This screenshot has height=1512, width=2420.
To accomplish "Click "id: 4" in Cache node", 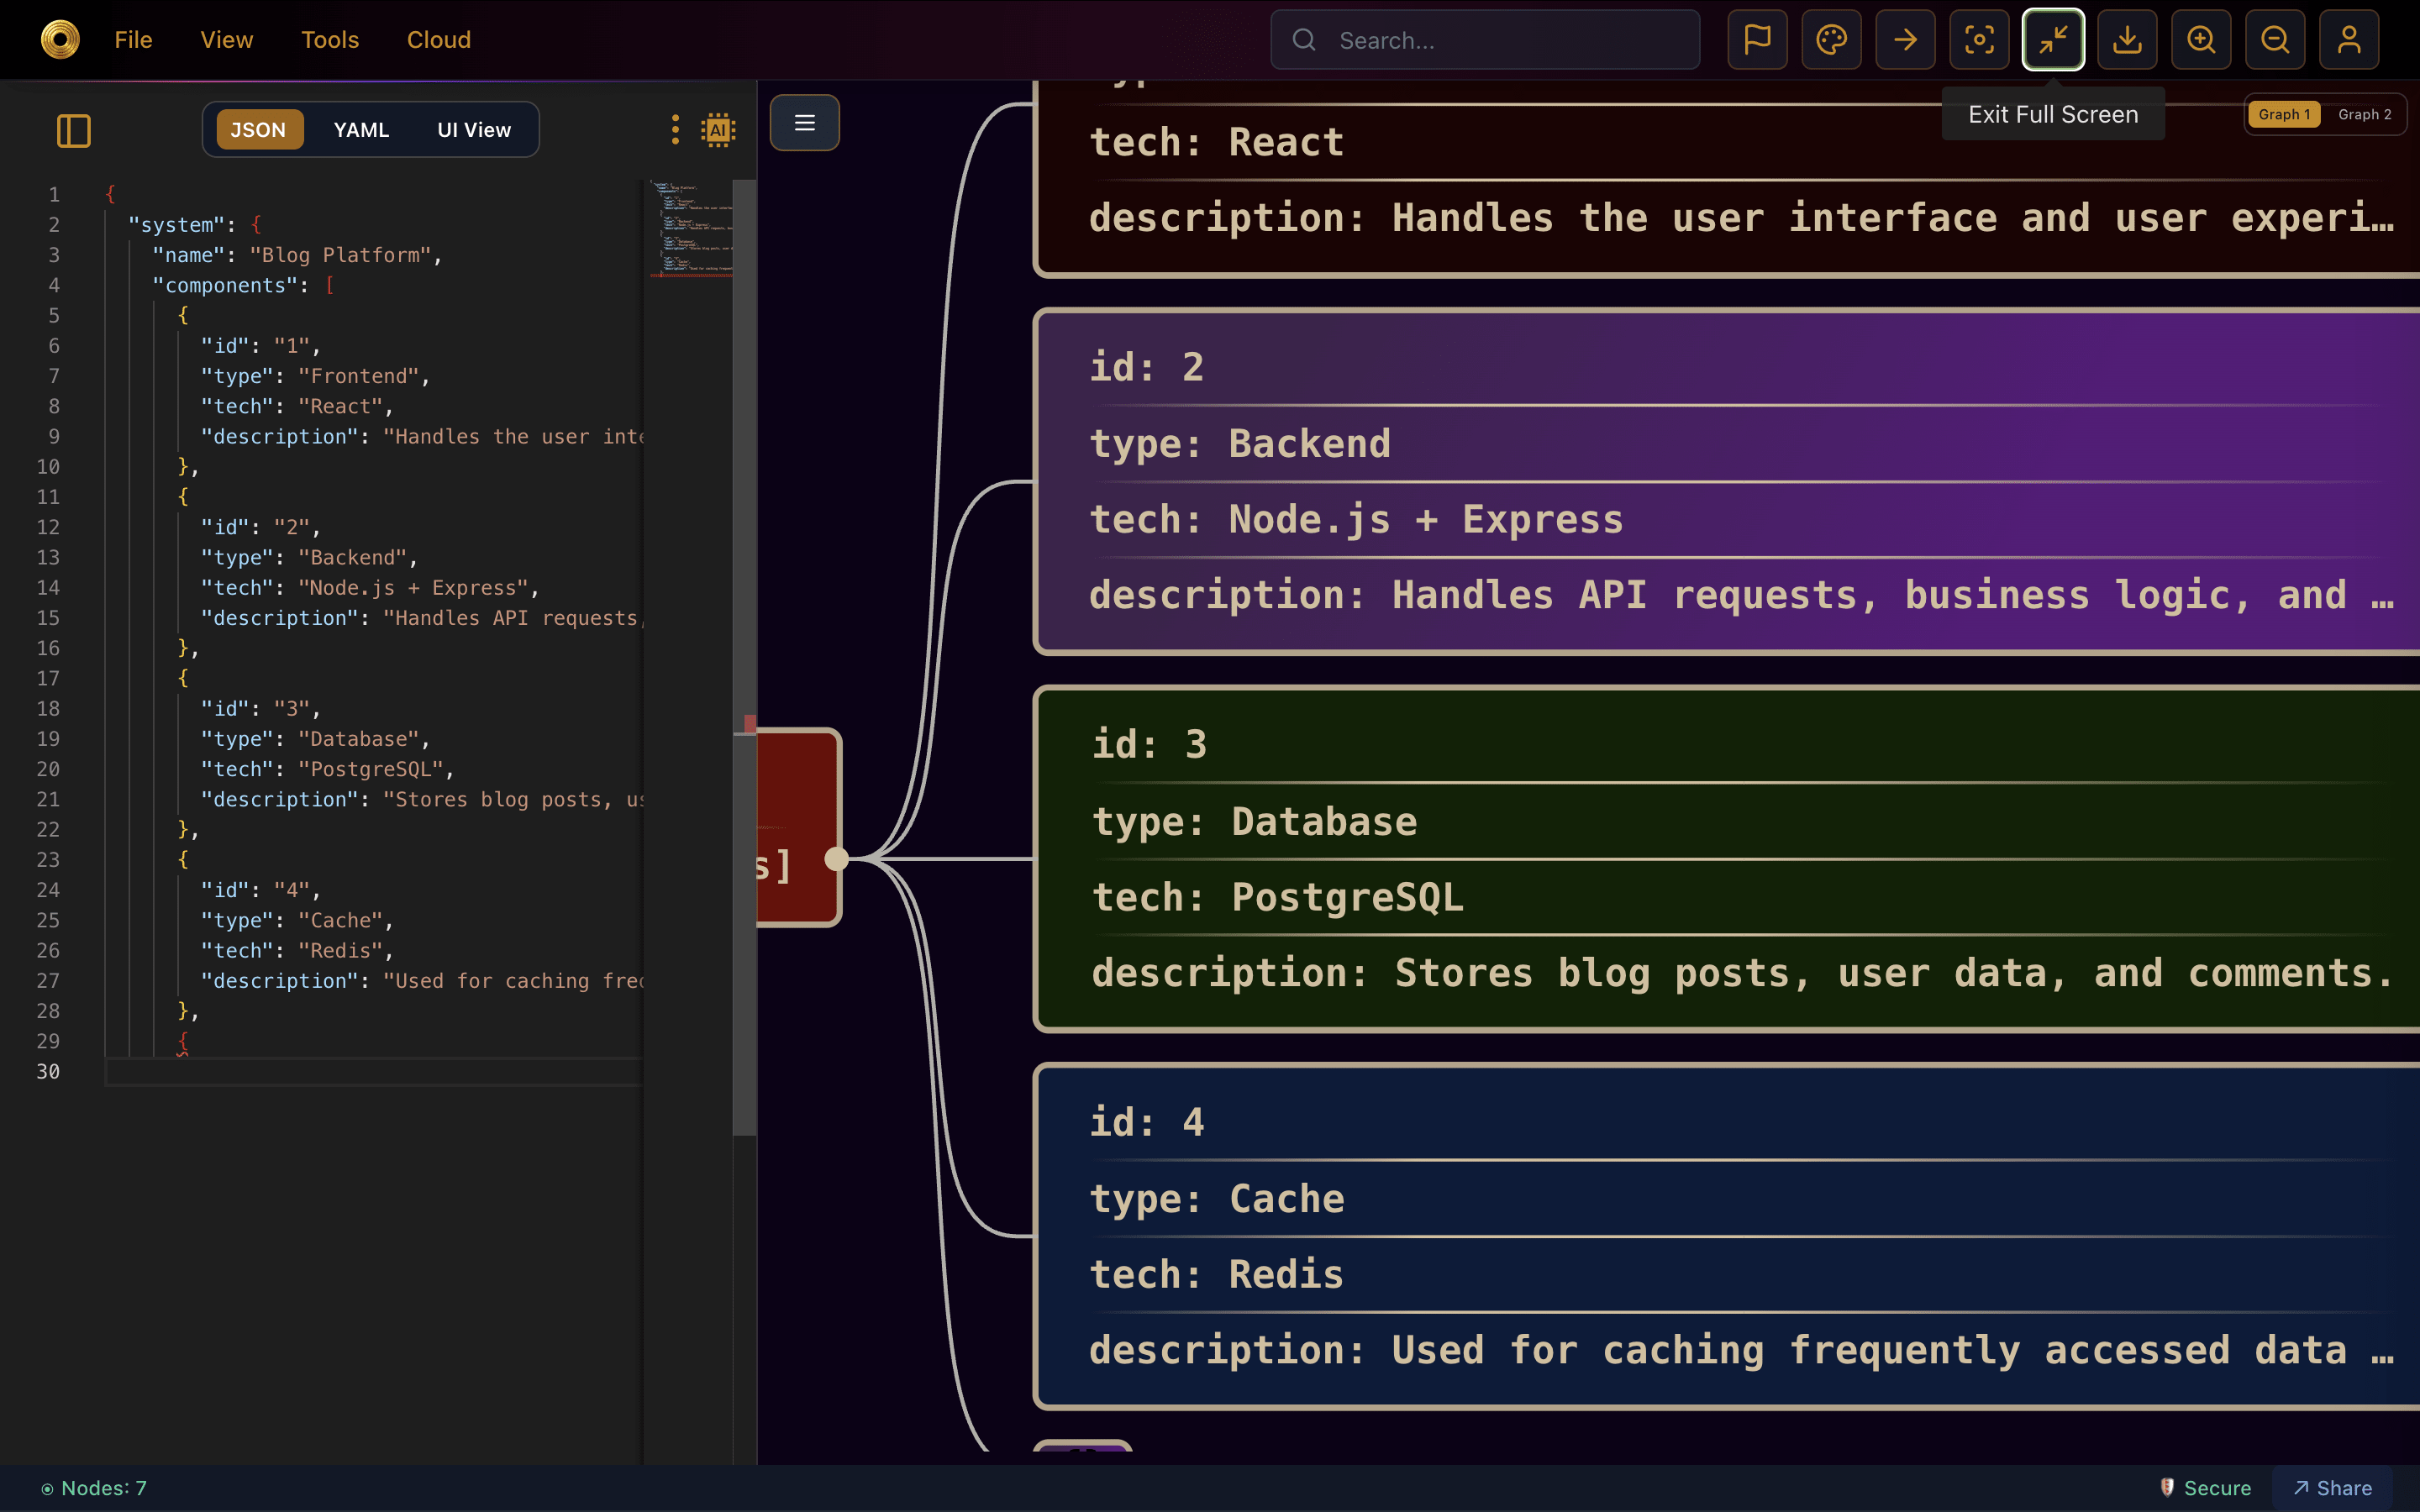I will (1146, 1122).
